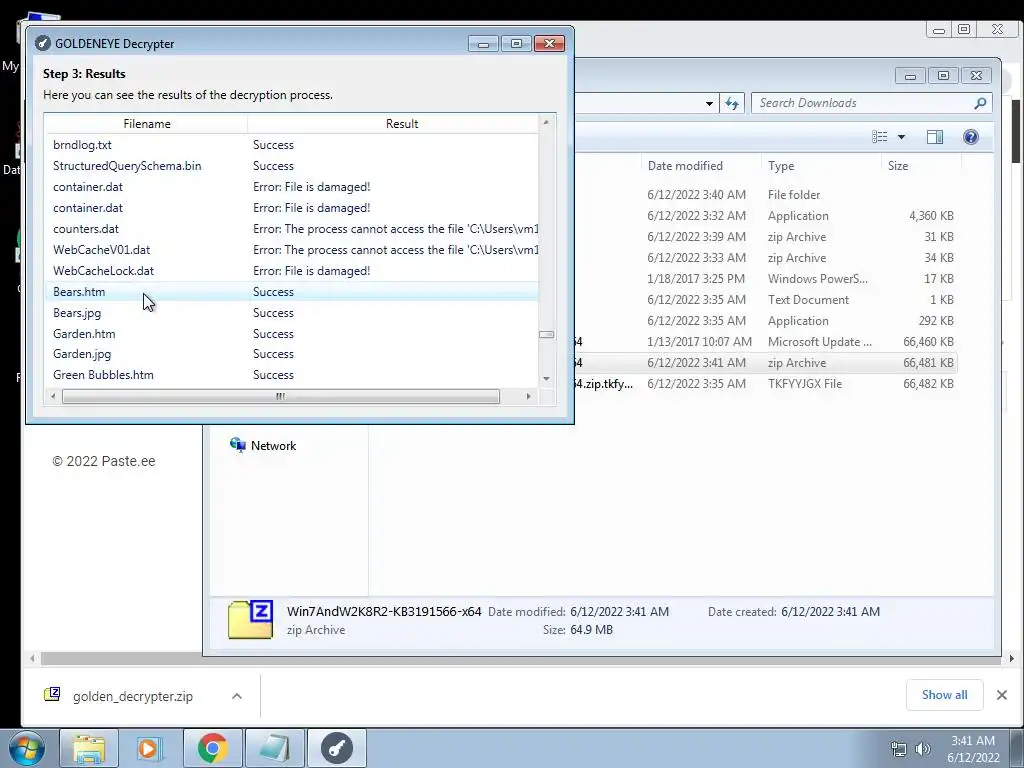Image resolution: width=1024 pixels, height=768 pixels.
Task: Open the volume speaker tray icon
Action: coord(923,749)
